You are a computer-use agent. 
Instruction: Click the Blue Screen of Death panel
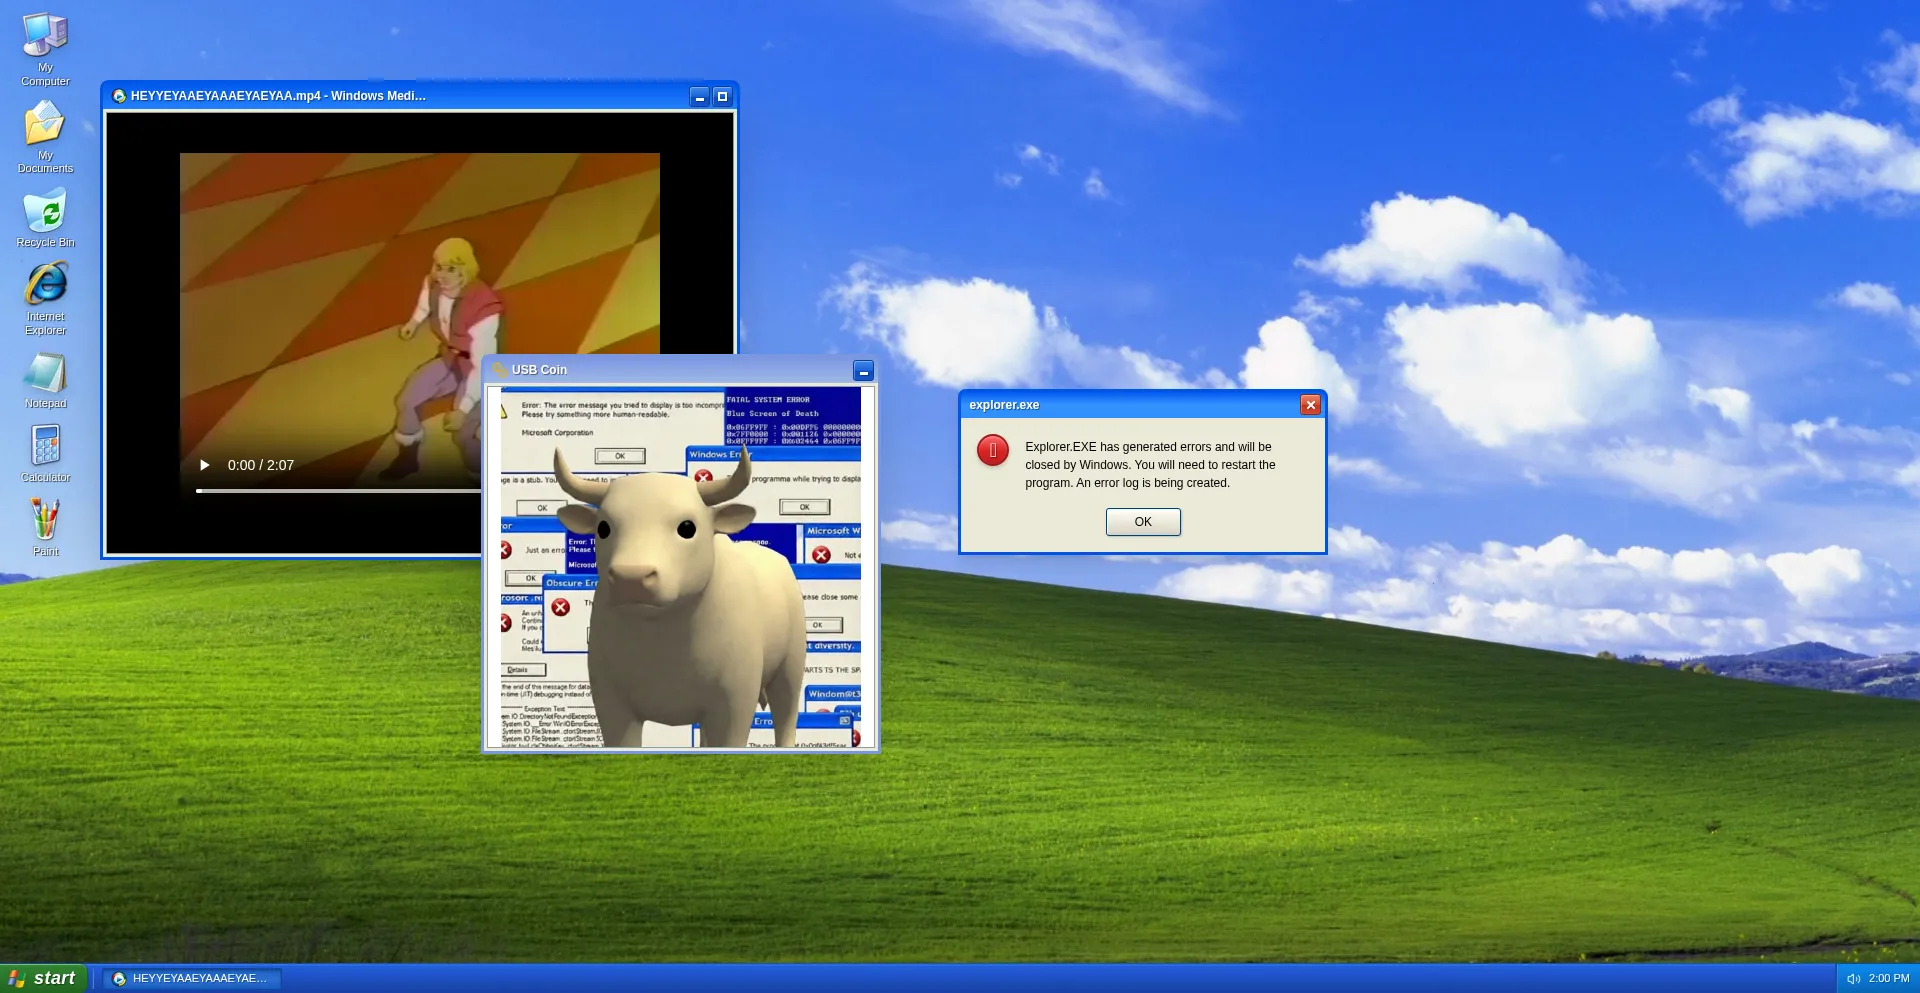[x=792, y=416]
